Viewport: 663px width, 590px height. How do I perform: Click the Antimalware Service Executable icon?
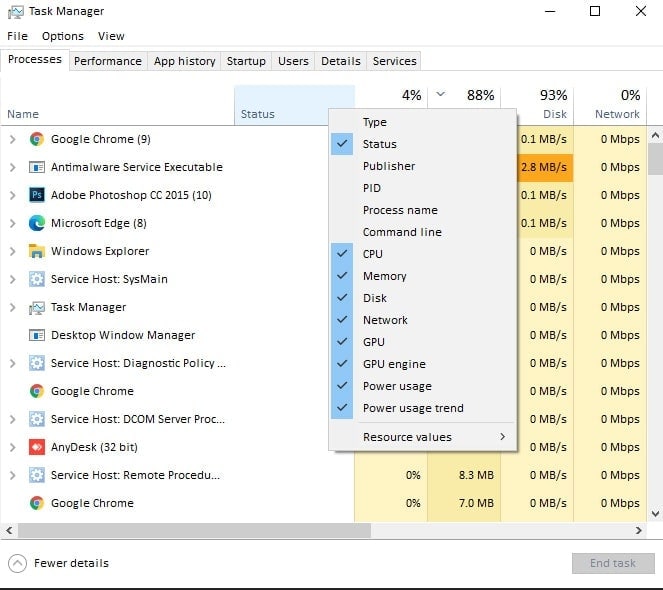click(x=37, y=167)
